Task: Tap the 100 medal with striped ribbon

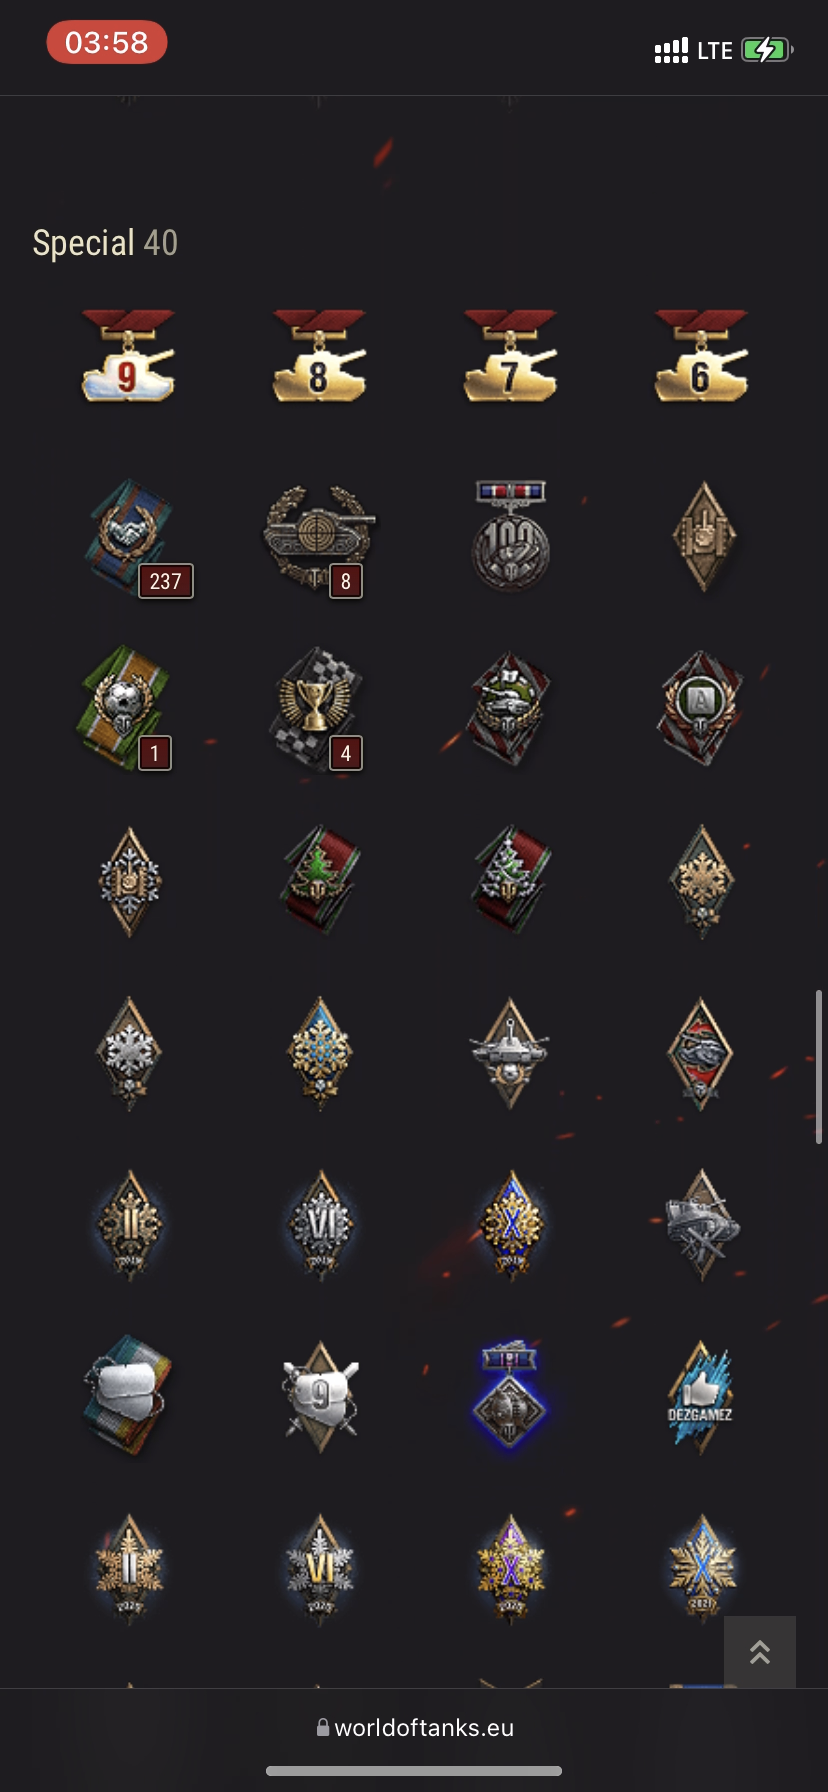Action: [x=510, y=536]
